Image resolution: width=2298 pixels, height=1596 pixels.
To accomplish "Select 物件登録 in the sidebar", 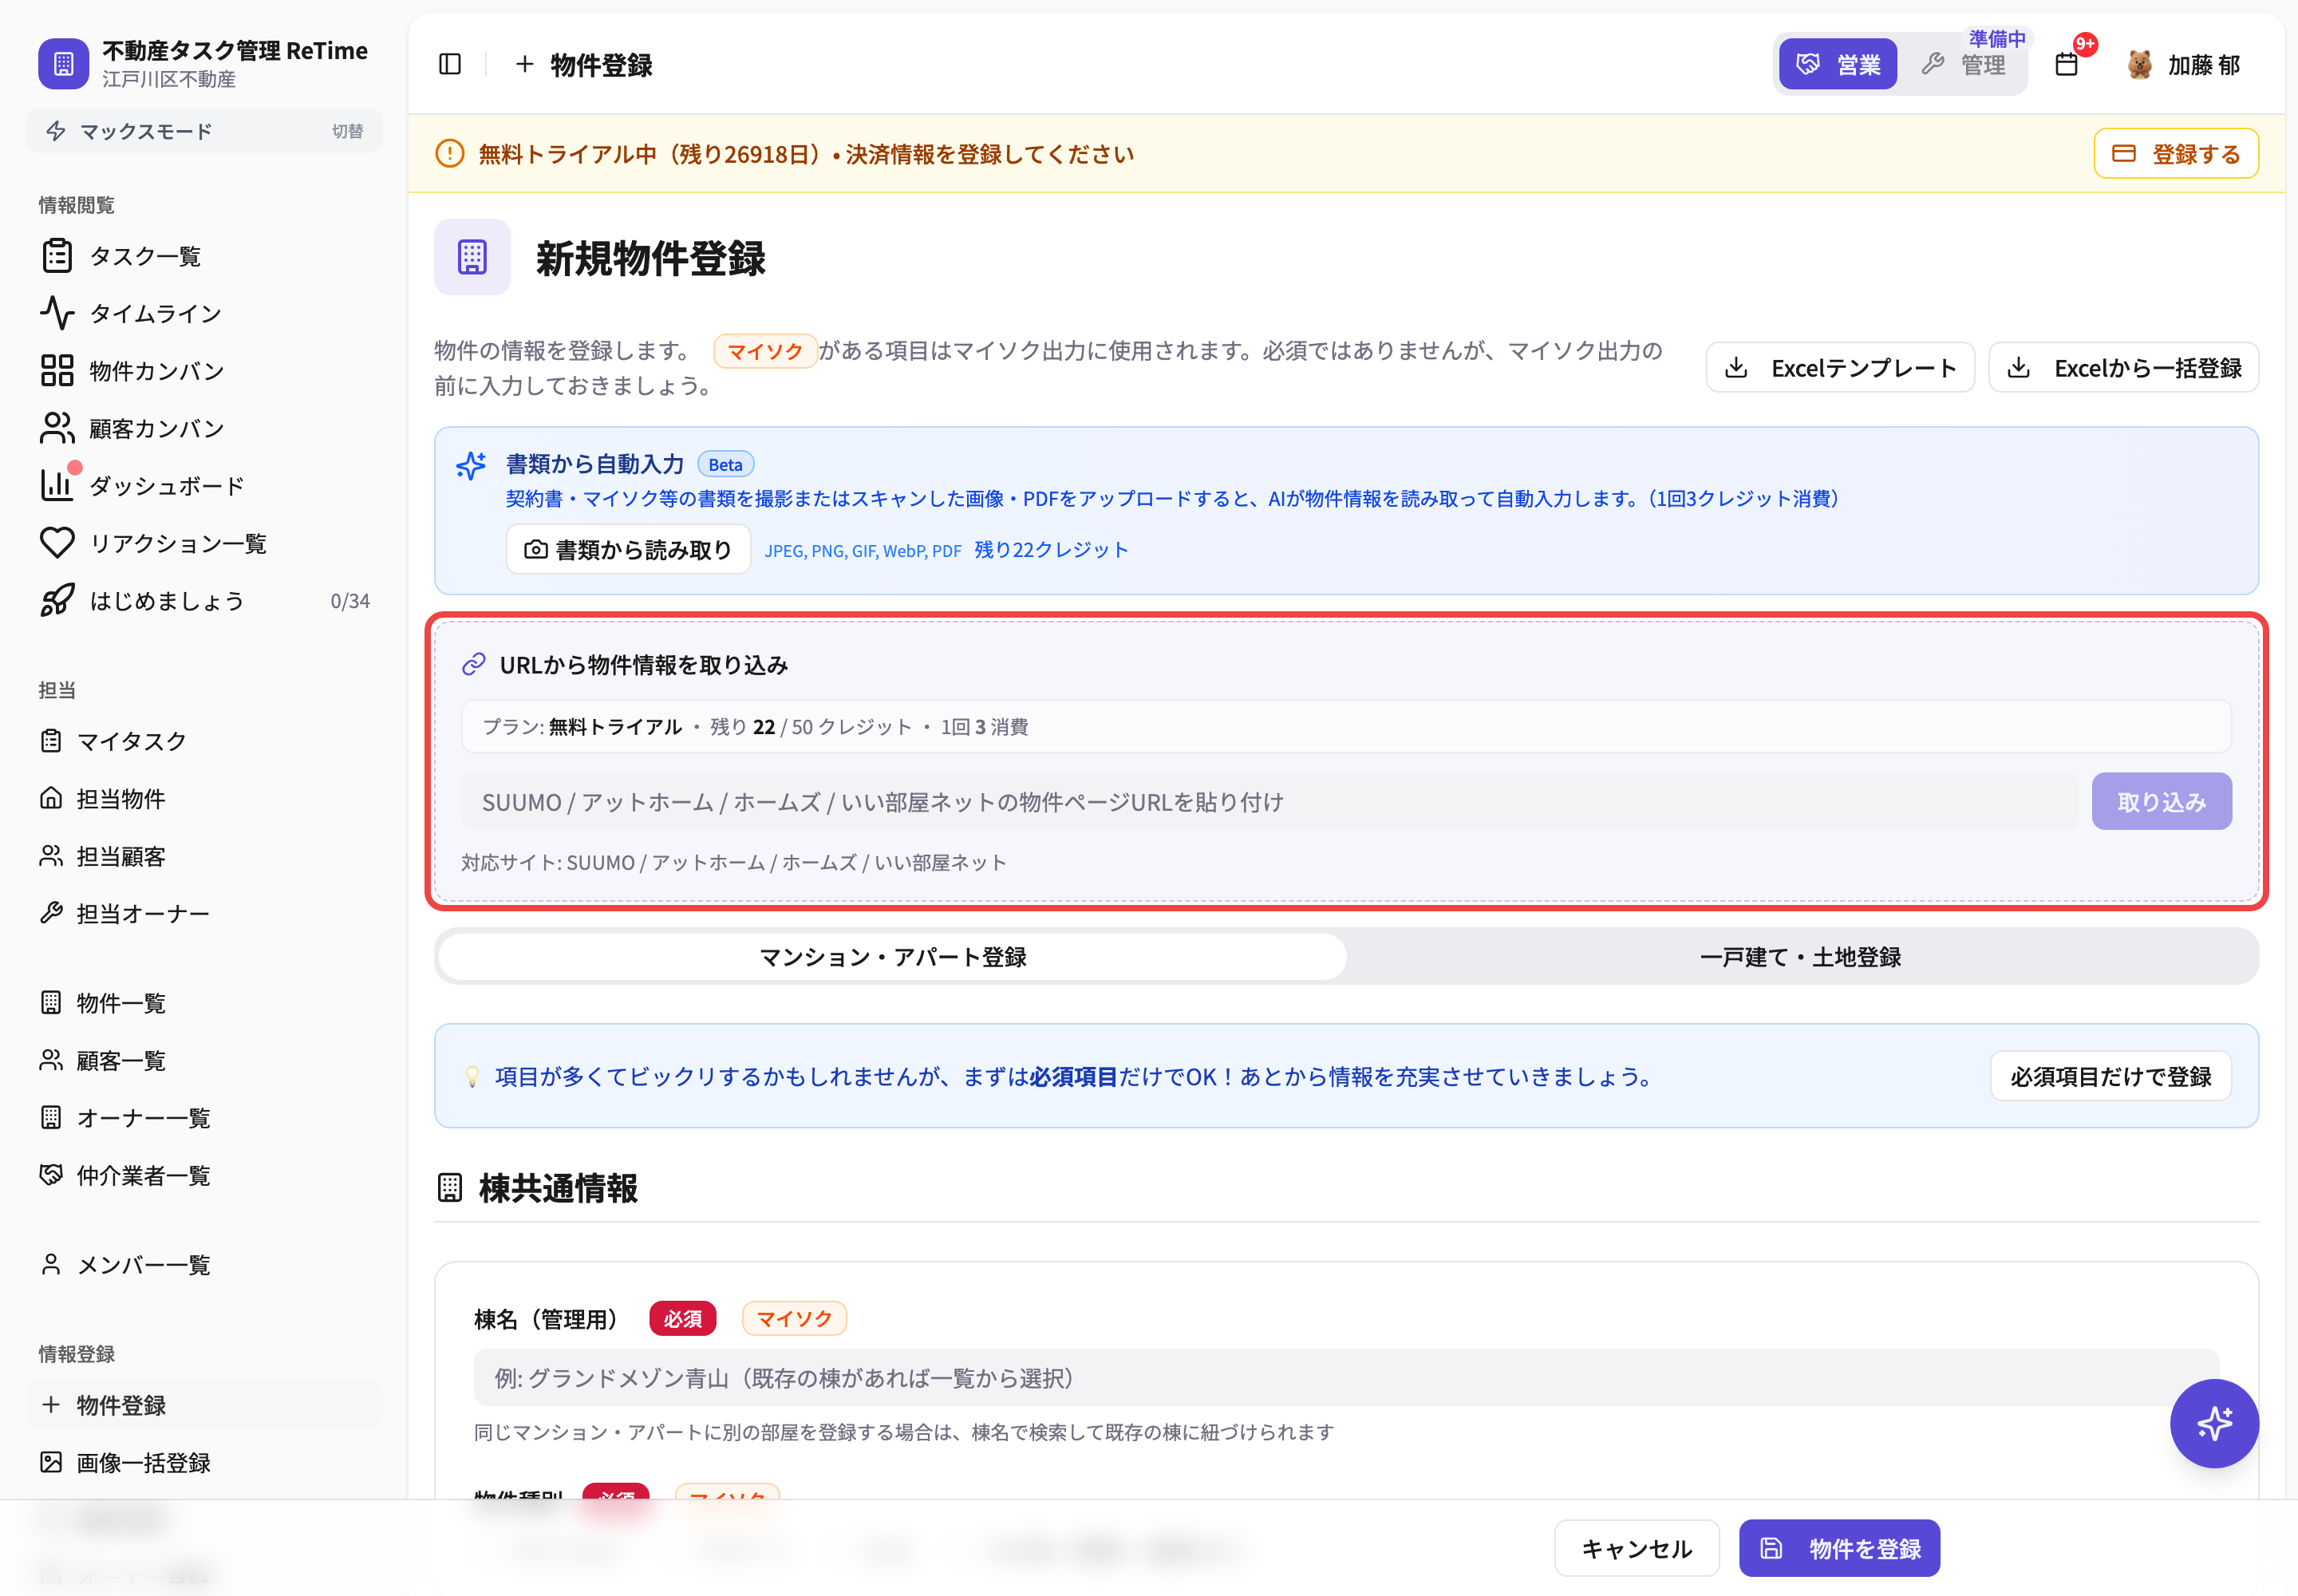I will (204, 1405).
